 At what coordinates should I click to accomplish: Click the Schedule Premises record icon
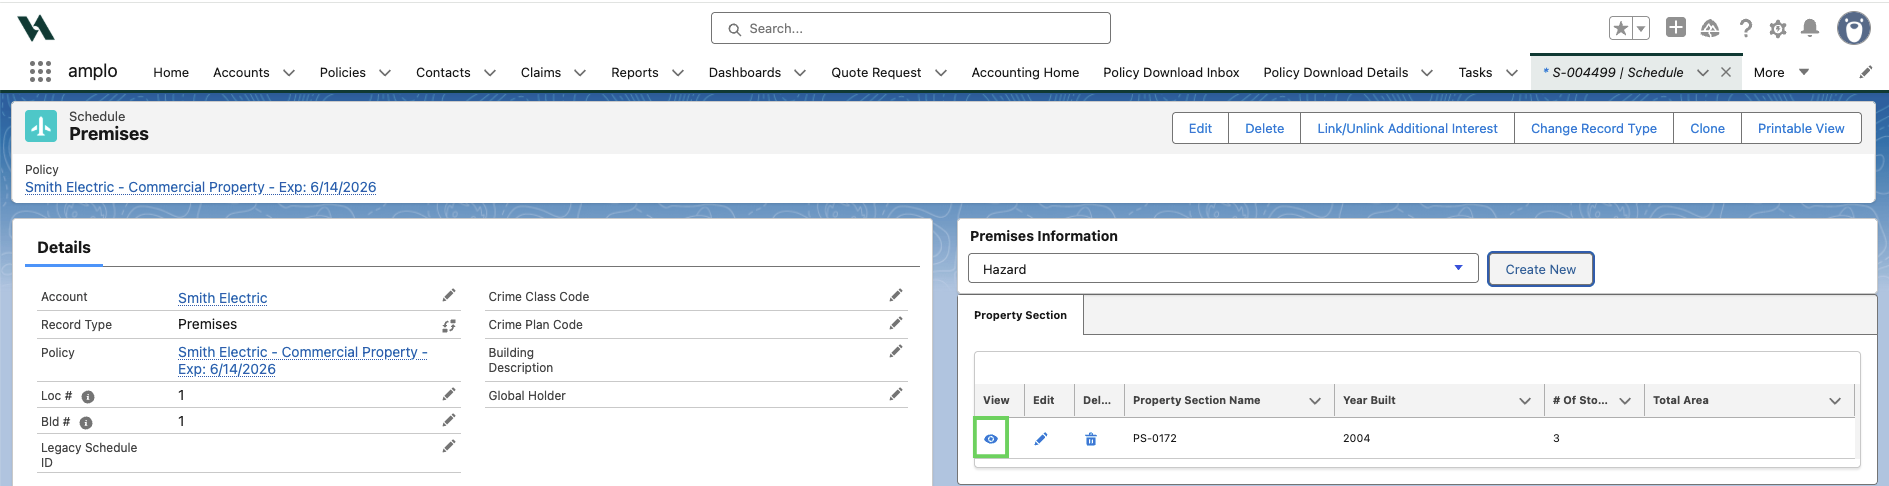[x=41, y=126]
